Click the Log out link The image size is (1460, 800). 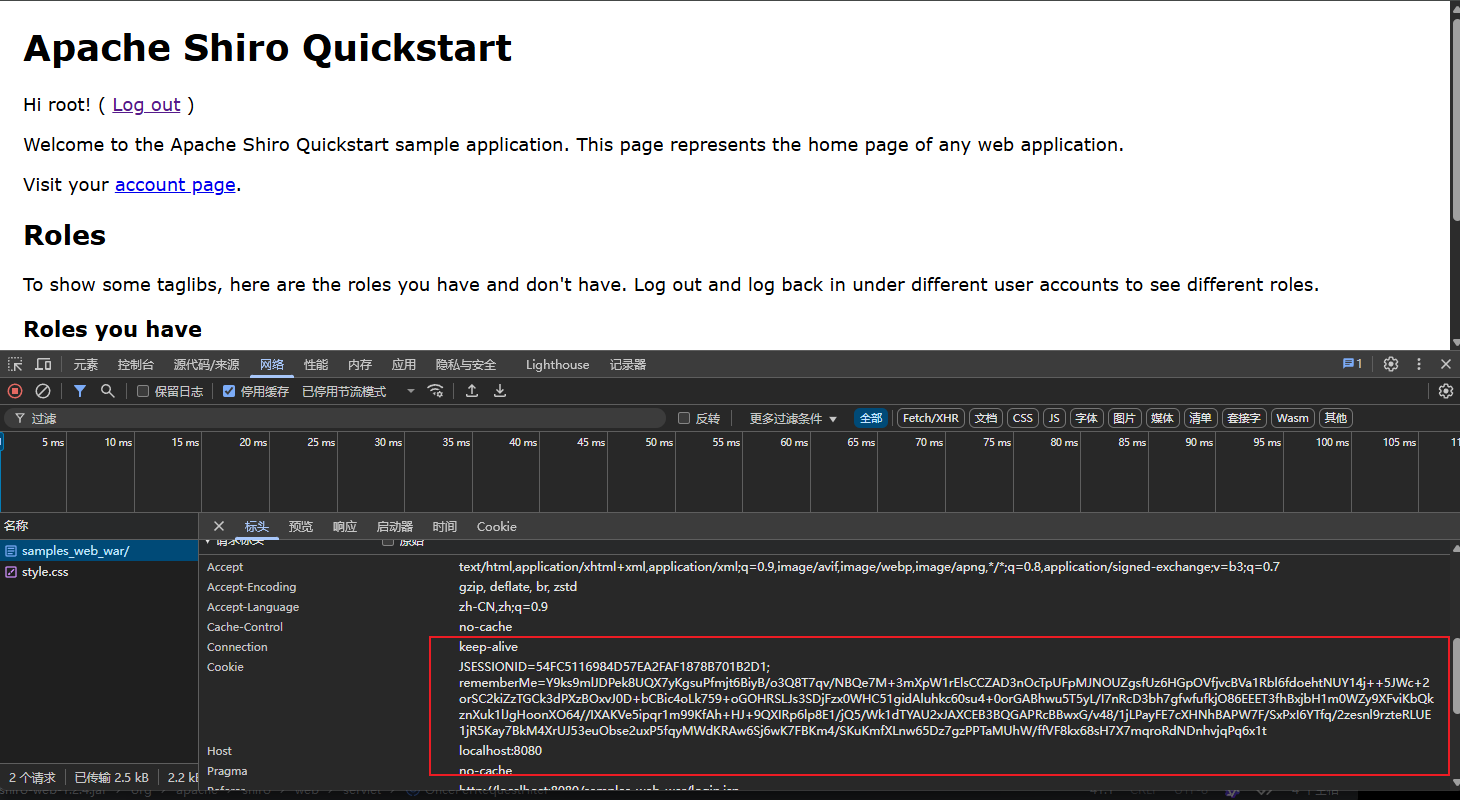(x=146, y=104)
